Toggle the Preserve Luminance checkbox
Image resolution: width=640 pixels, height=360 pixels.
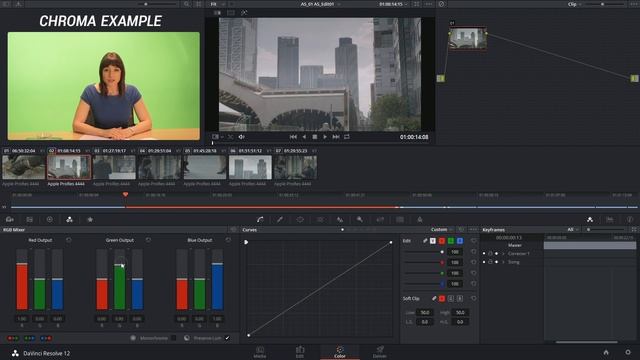point(227,338)
